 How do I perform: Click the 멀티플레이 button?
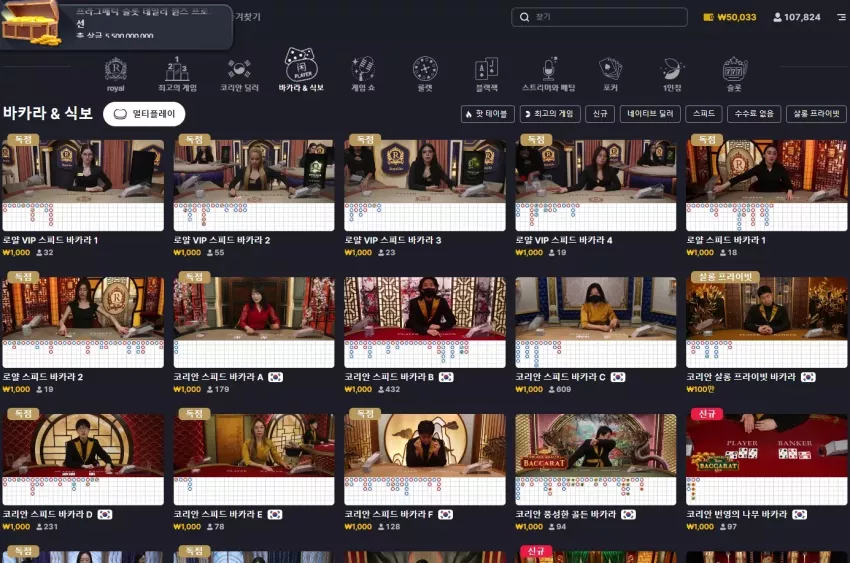coord(144,114)
